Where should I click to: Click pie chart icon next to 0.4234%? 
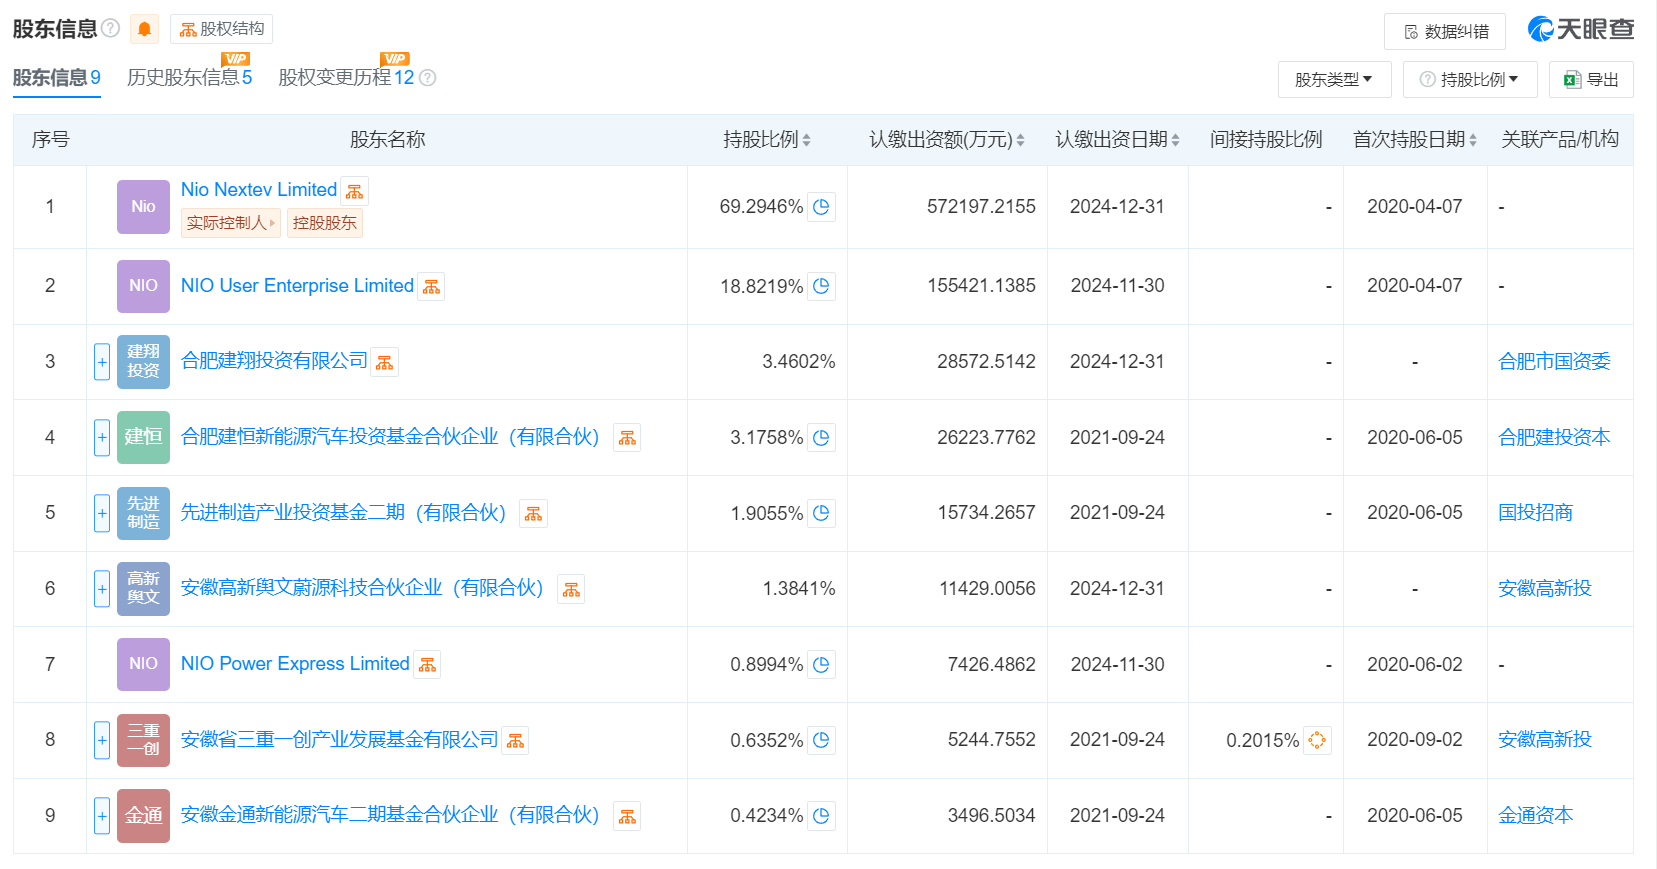coord(821,815)
